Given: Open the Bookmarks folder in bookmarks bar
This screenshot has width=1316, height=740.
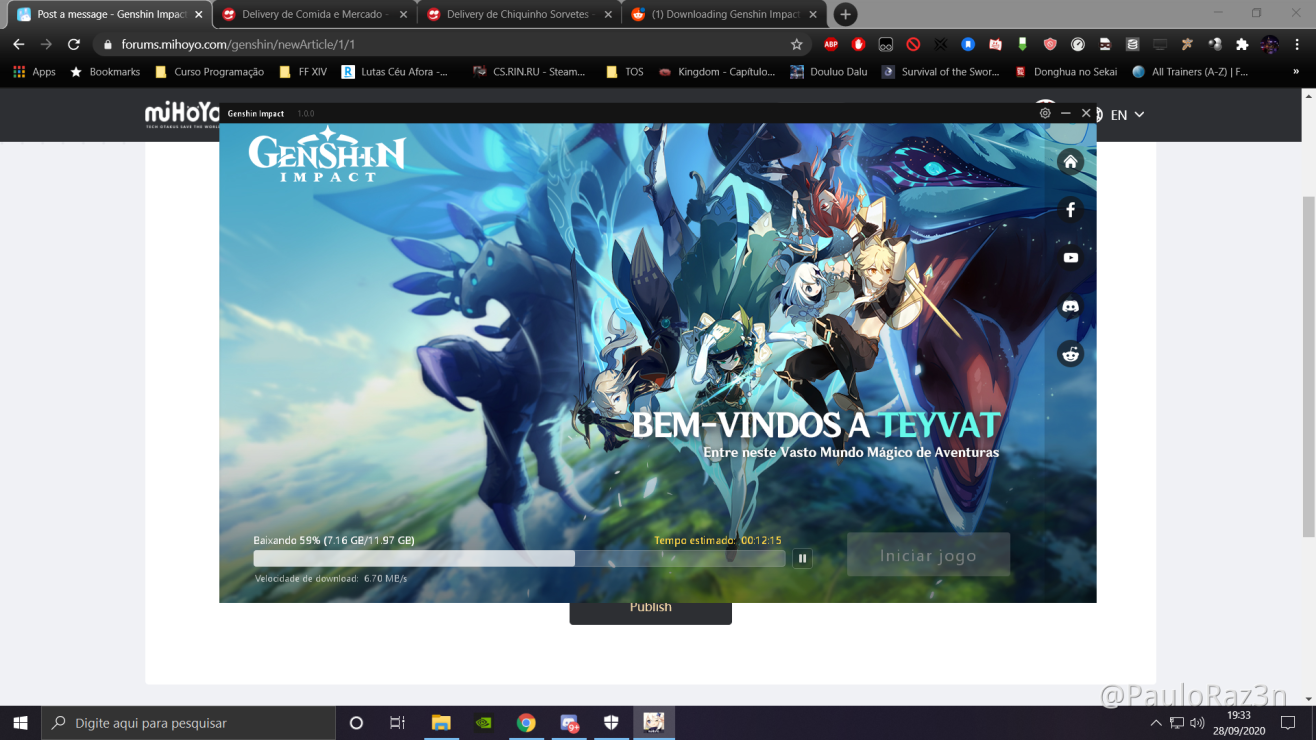Looking at the screenshot, I should [x=105, y=72].
